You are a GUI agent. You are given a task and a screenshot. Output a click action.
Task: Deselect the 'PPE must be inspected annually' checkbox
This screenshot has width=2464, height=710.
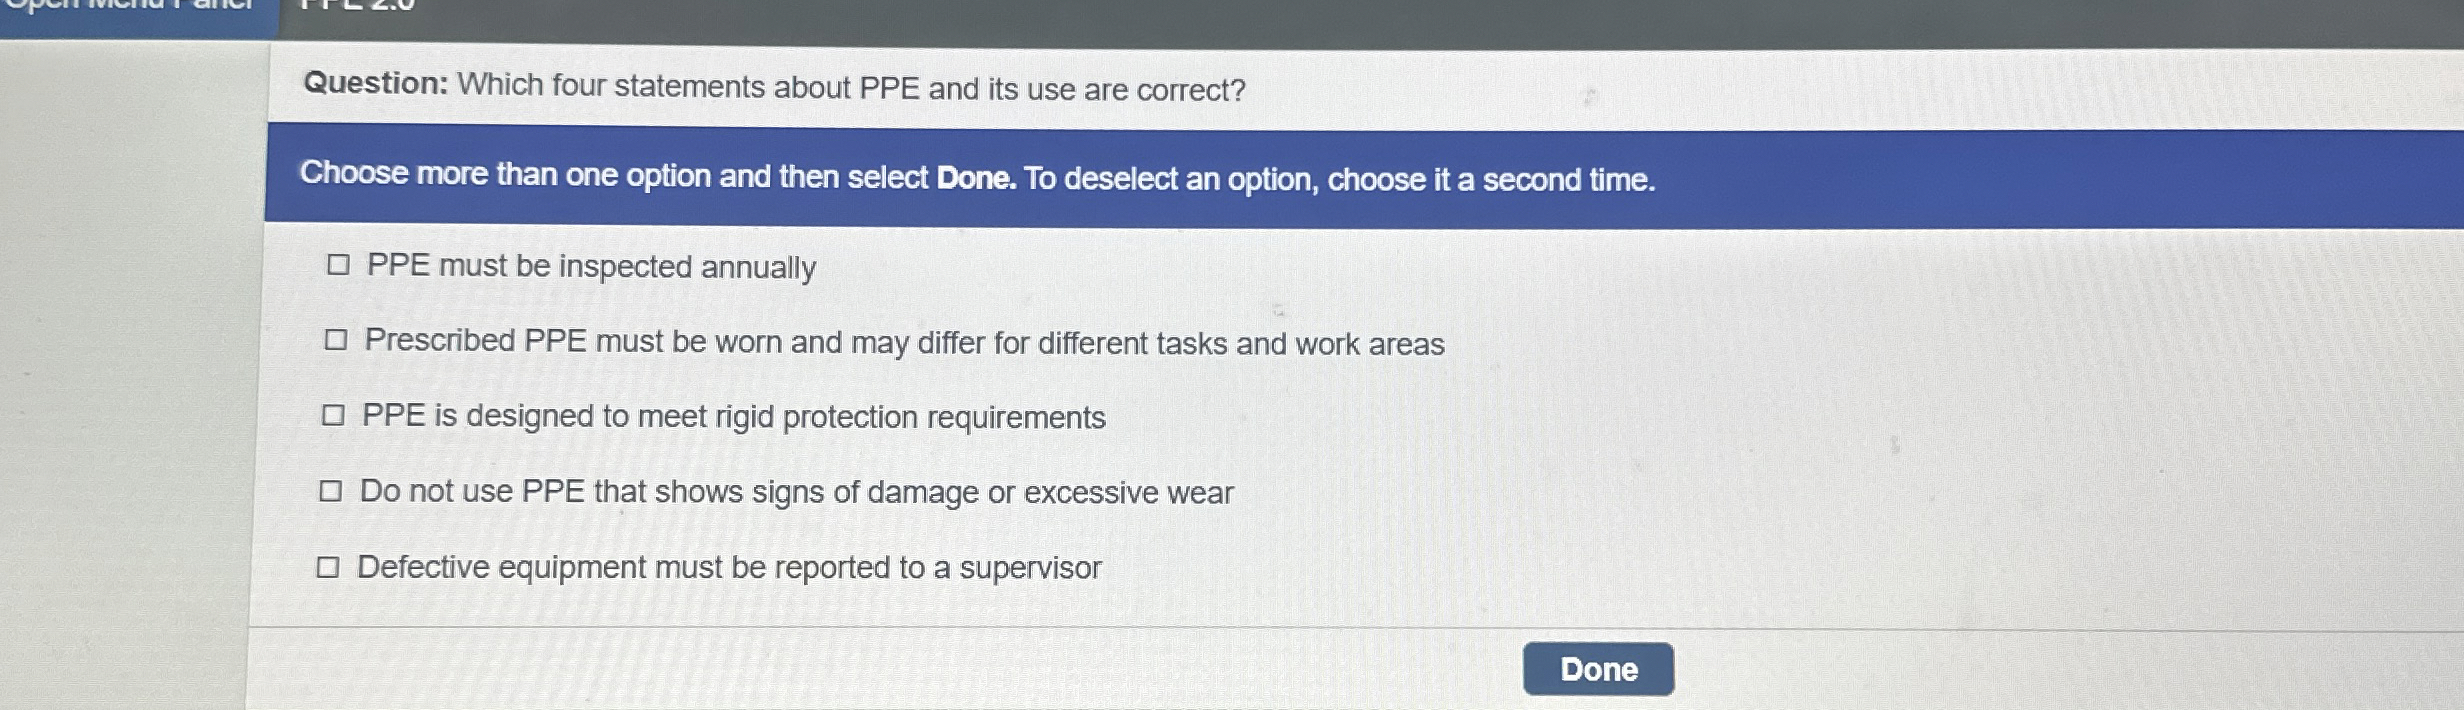coord(337,264)
